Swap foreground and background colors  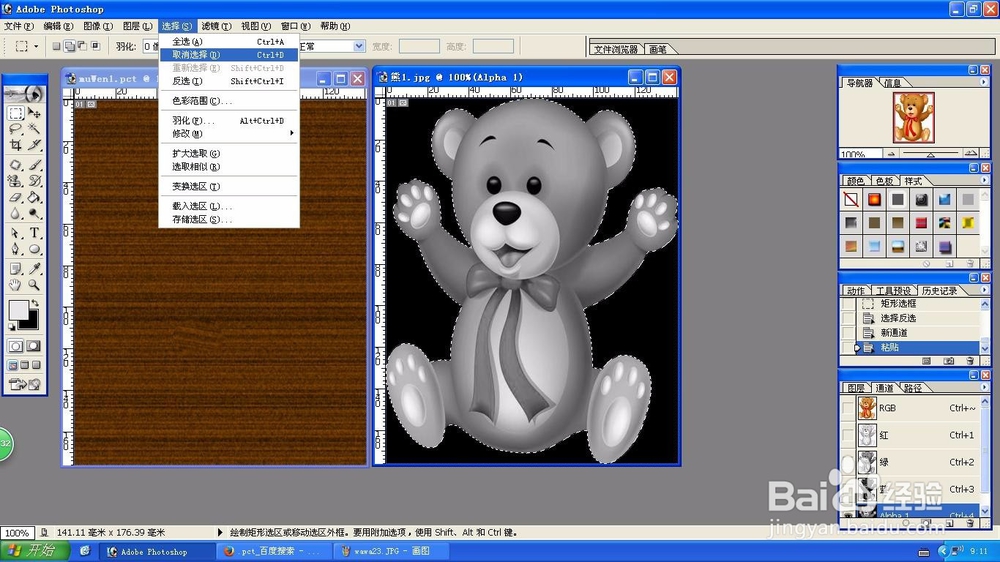[35, 303]
